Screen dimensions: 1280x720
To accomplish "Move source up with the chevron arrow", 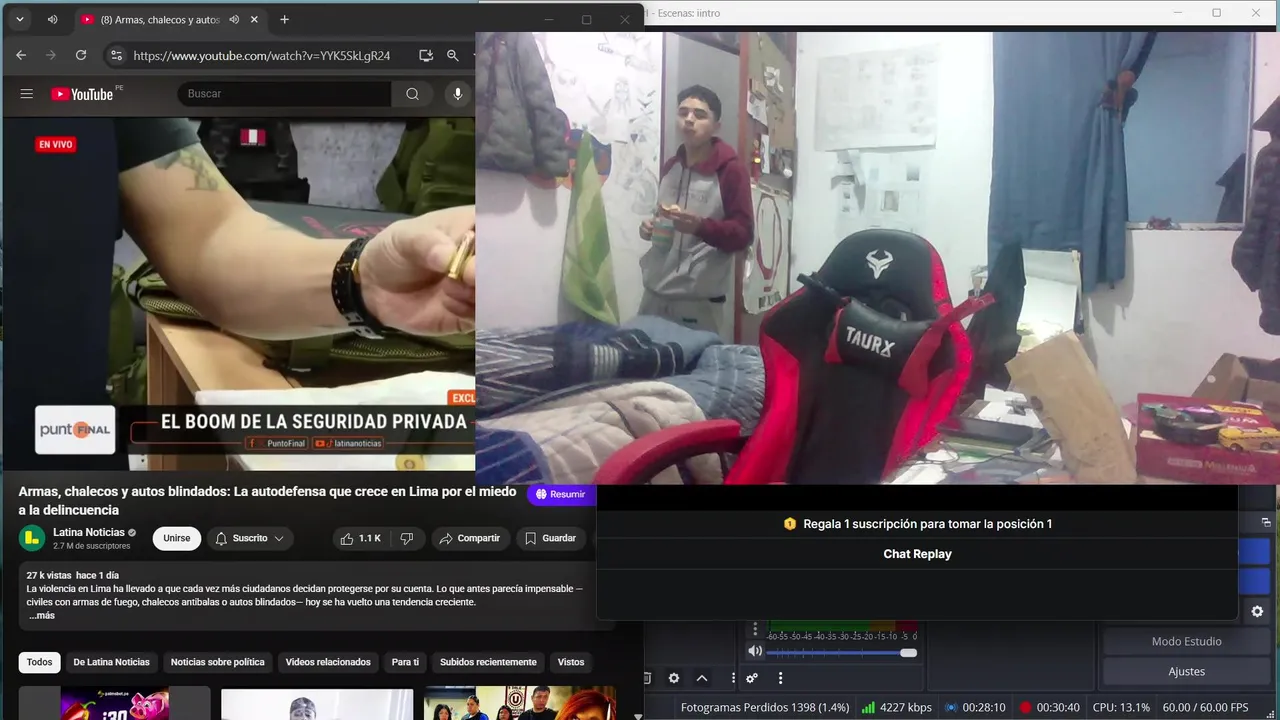I will pyautogui.click(x=702, y=678).
